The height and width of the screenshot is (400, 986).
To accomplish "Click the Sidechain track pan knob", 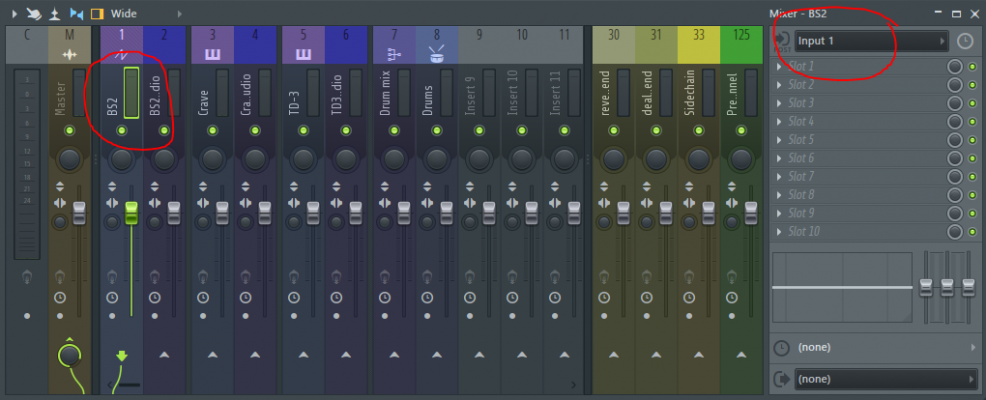I will [699, 159].
